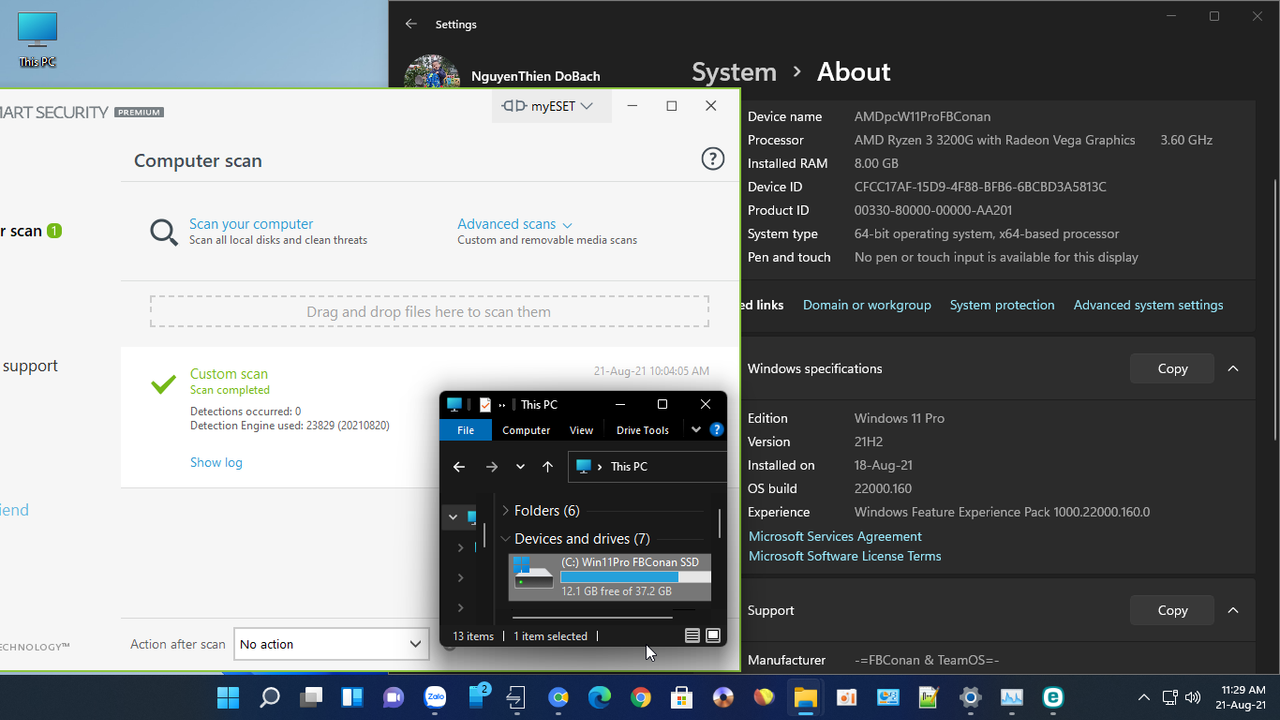This screenshot has width=1280, height=720.
Task: Open the File menu in Explorer
Action: [465, 429]
